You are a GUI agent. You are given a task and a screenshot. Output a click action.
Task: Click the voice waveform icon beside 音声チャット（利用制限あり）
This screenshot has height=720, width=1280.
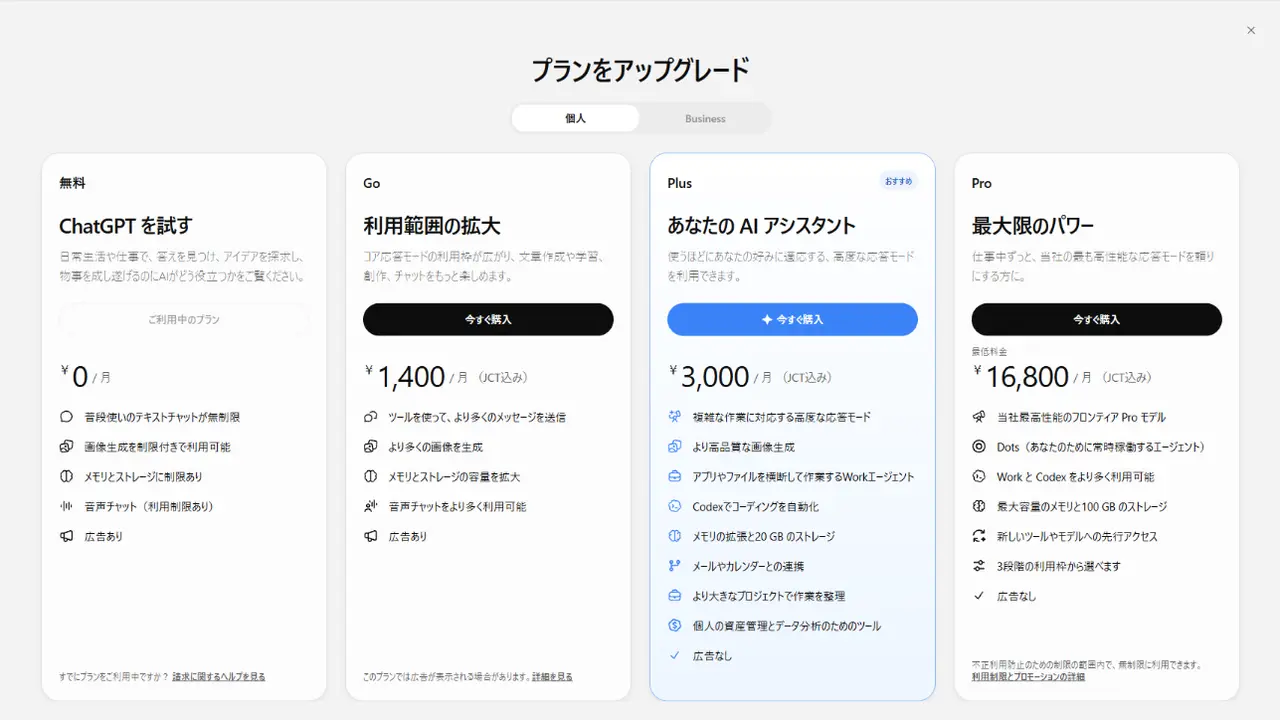click(x=67, y=507)
